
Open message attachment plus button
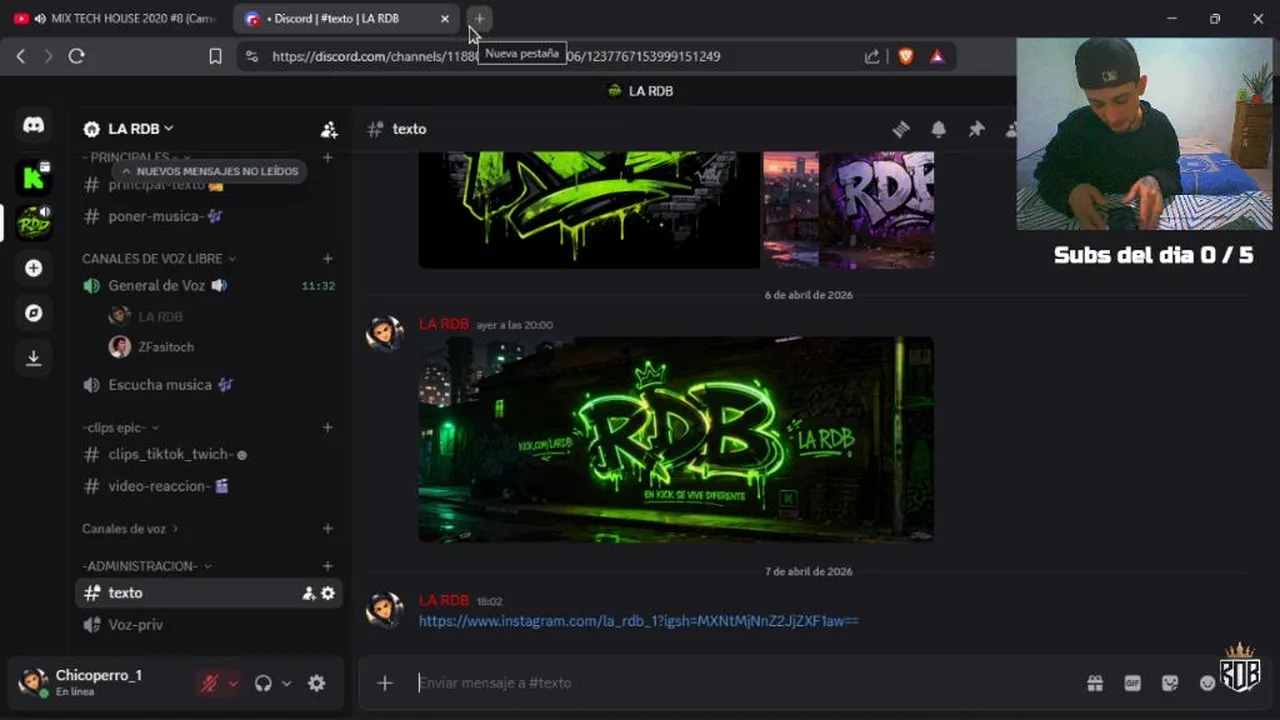[x=385, y=683]
